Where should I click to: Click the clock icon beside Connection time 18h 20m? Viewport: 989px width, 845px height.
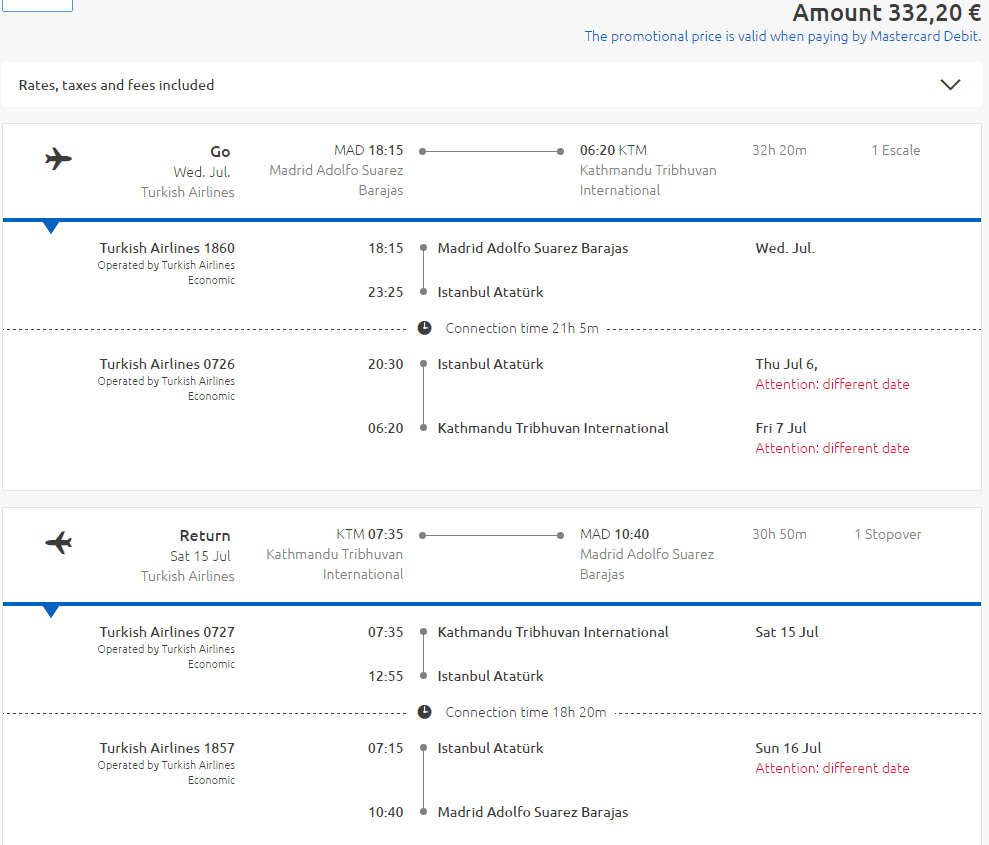tap(424, 712)
